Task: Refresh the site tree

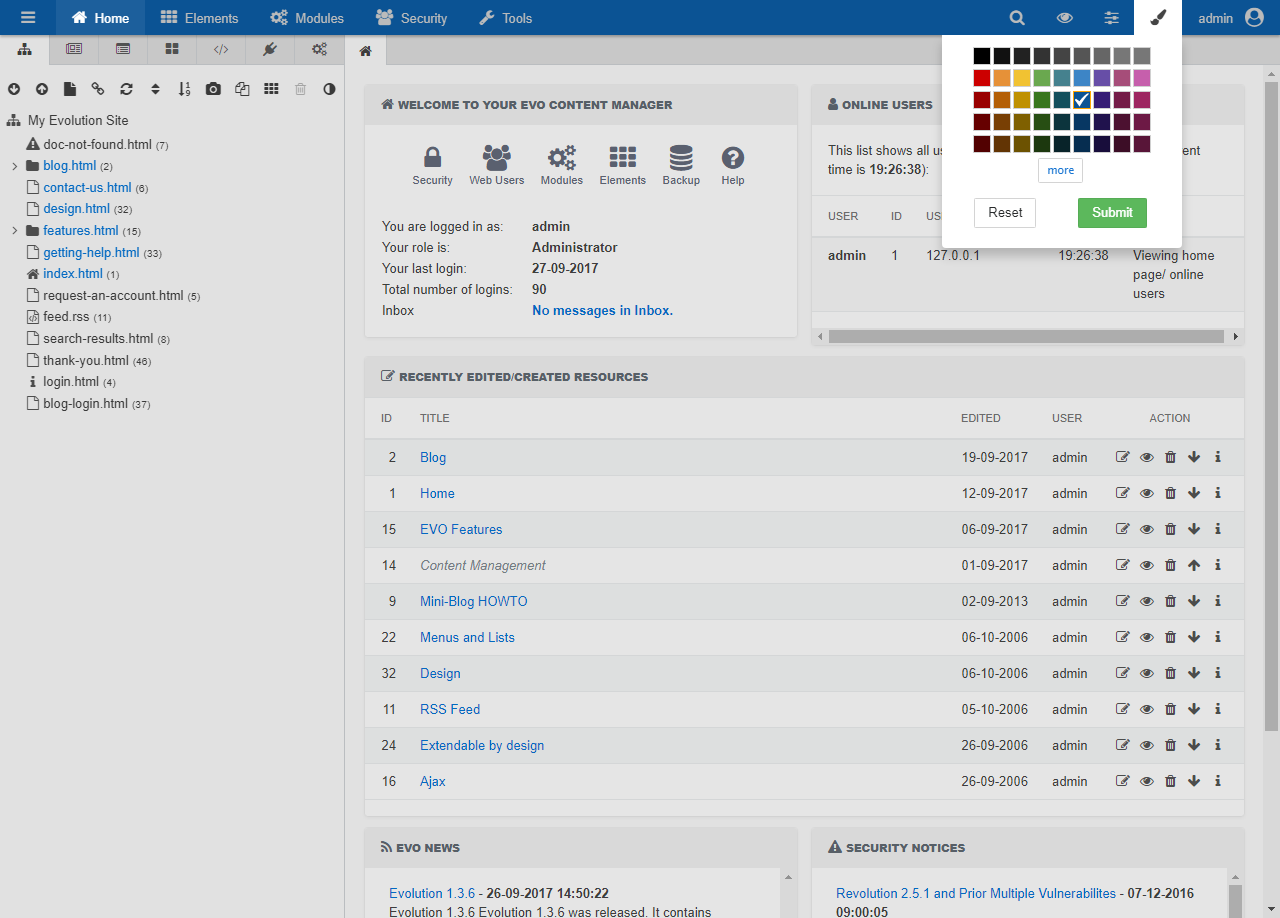Action: pyautogui.click(x=126, y=89)
